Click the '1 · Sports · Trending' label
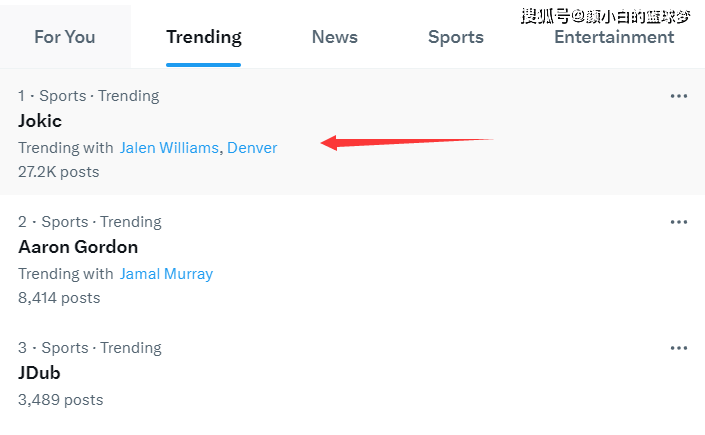This screenshot has width=705, height=435. [89, 96]
